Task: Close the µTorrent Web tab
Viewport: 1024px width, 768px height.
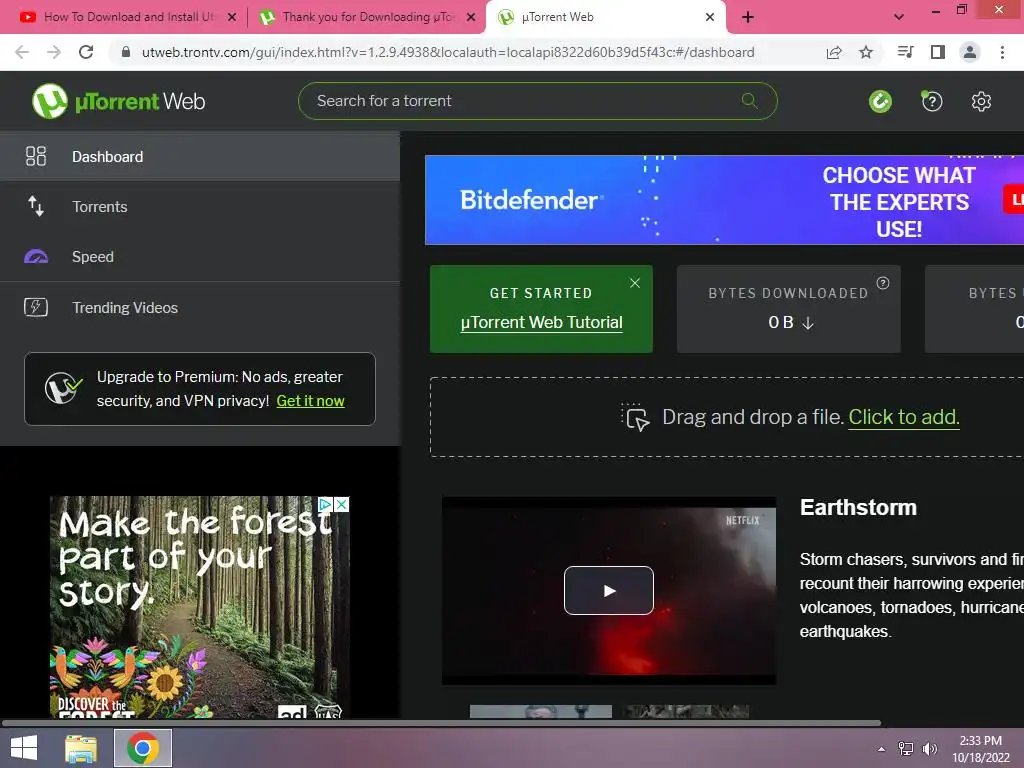Action: pos(710,17)
